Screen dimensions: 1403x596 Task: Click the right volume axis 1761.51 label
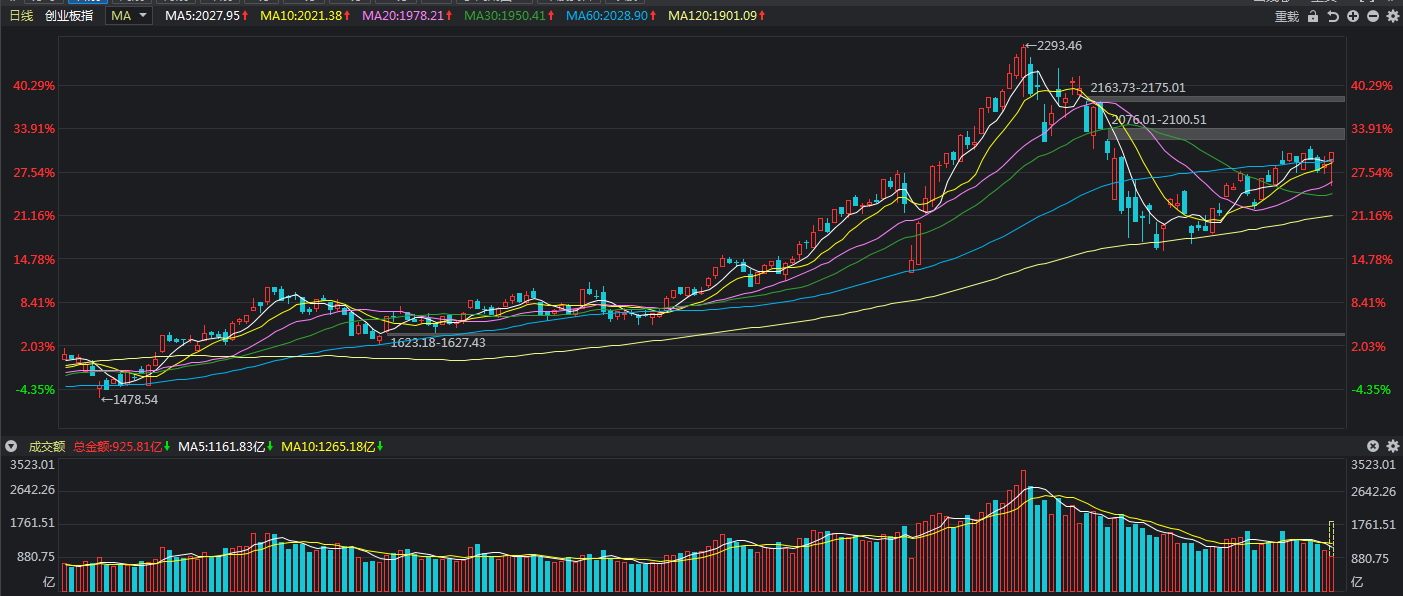[1372, 524]
